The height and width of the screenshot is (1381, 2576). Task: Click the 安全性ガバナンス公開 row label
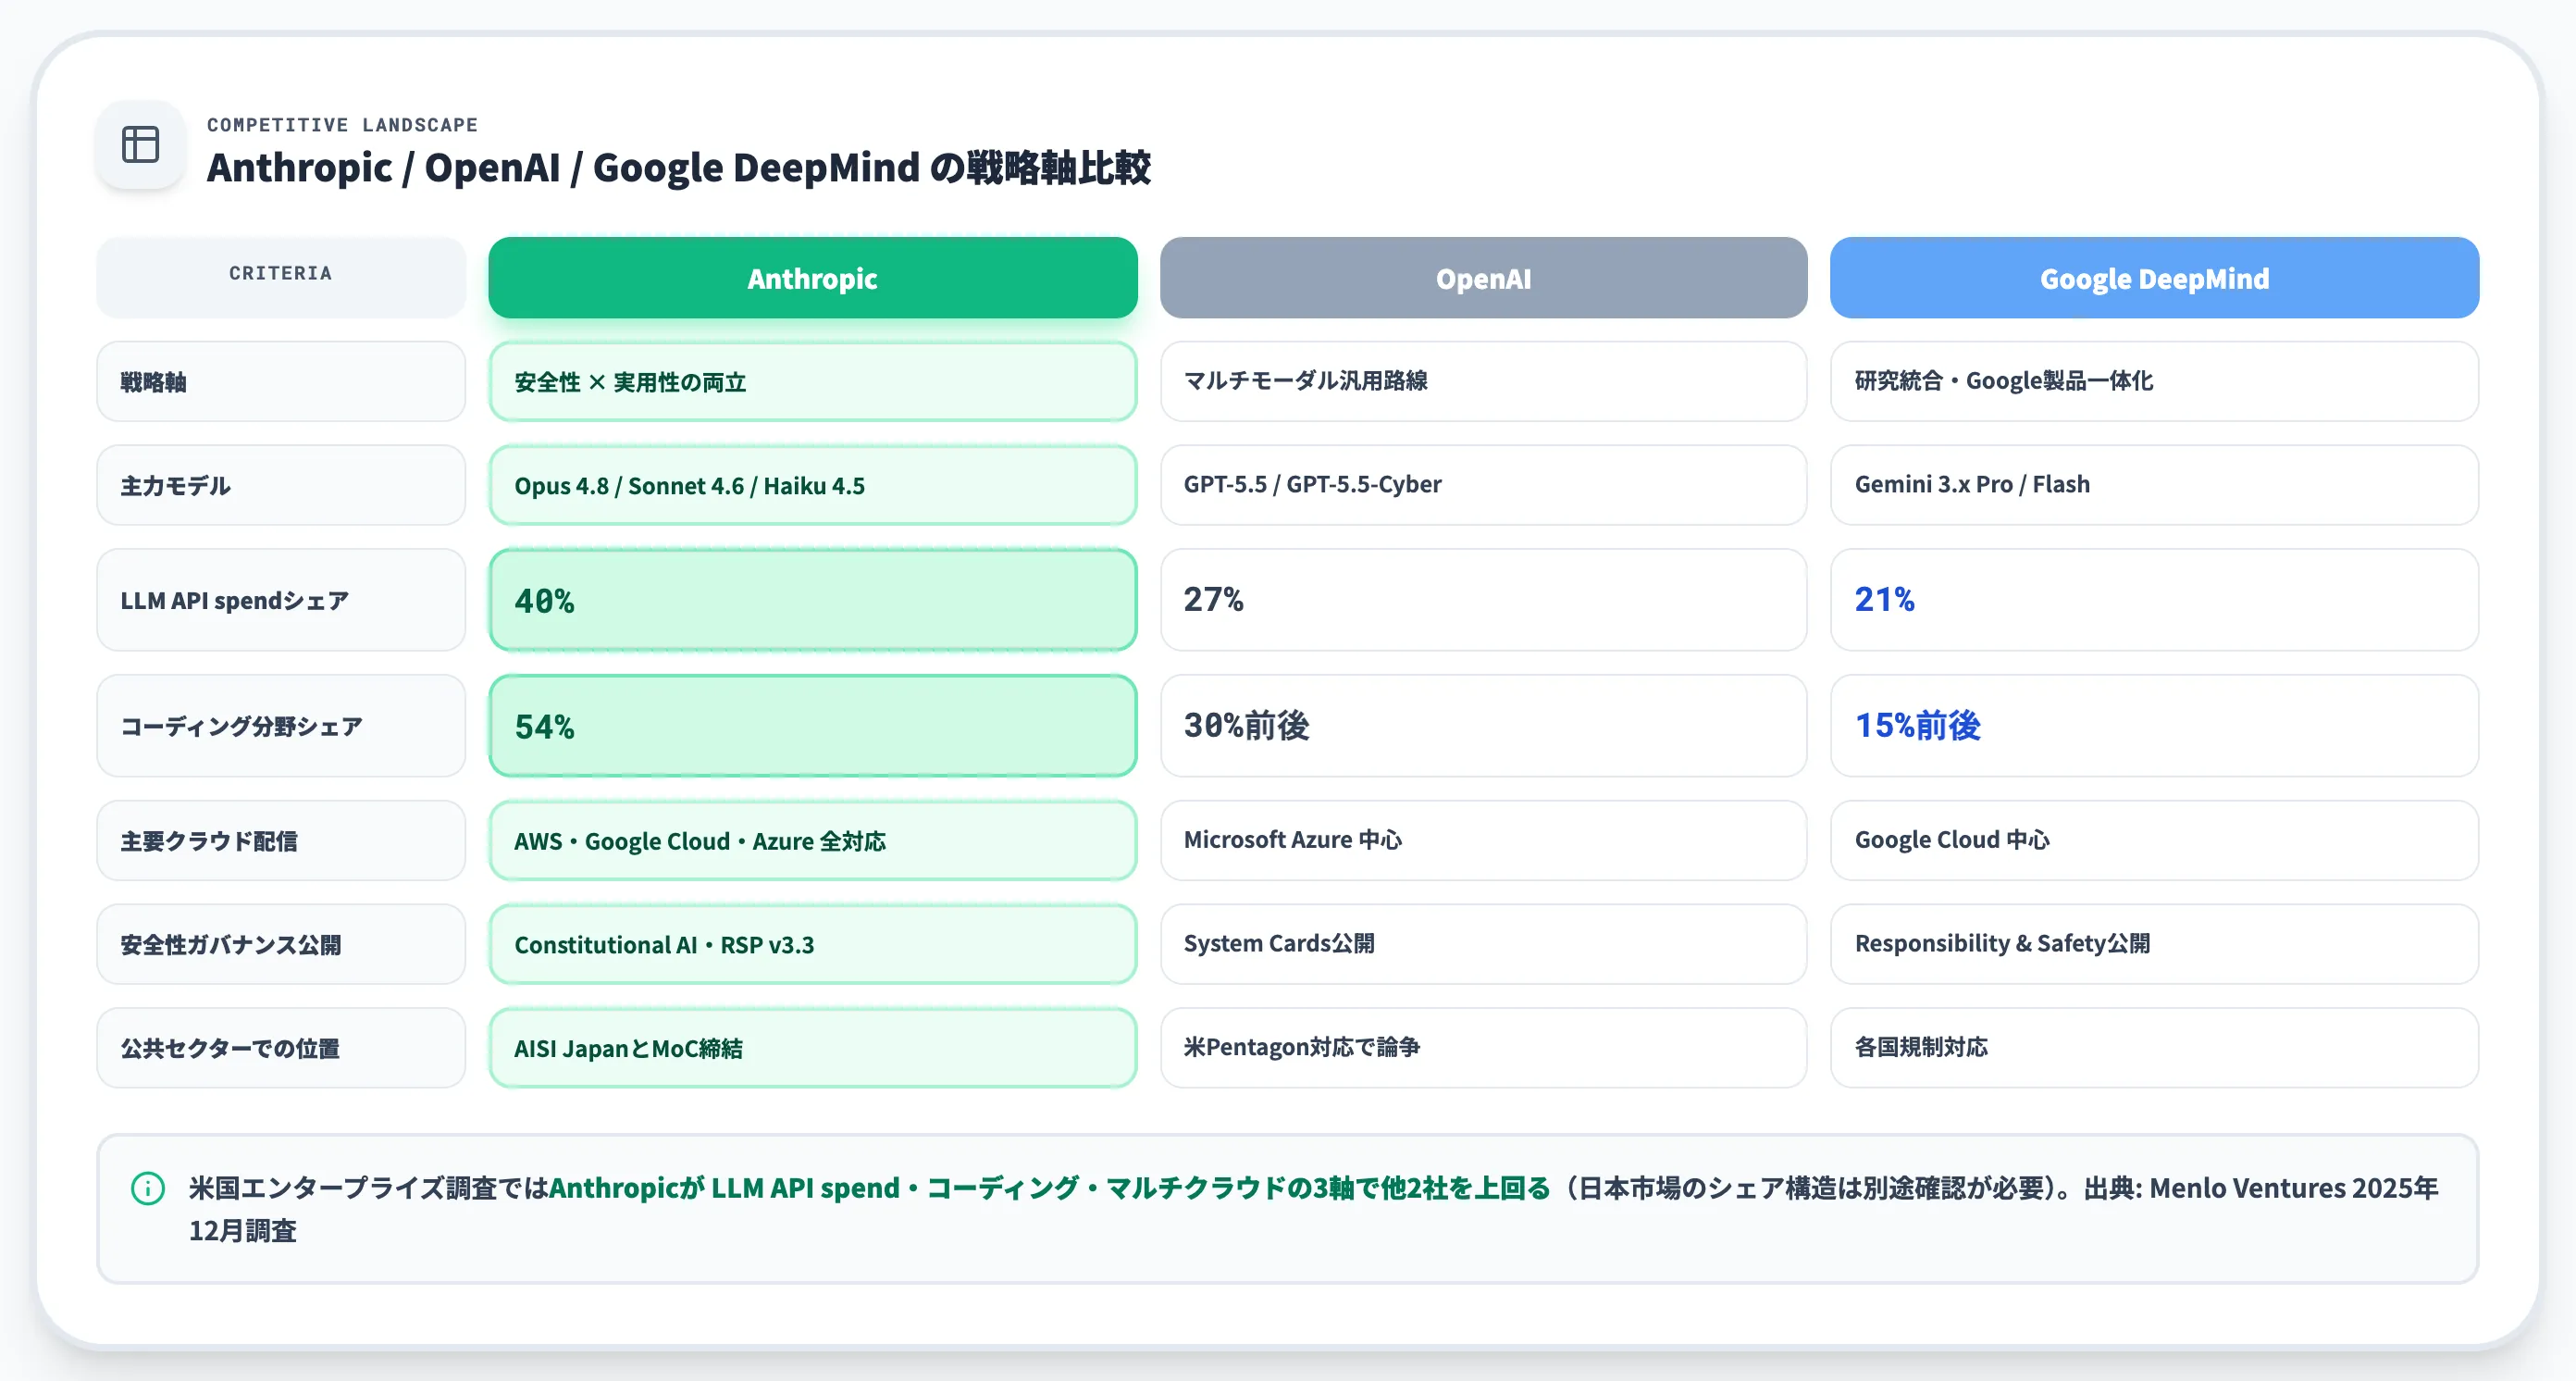point(281,944)
